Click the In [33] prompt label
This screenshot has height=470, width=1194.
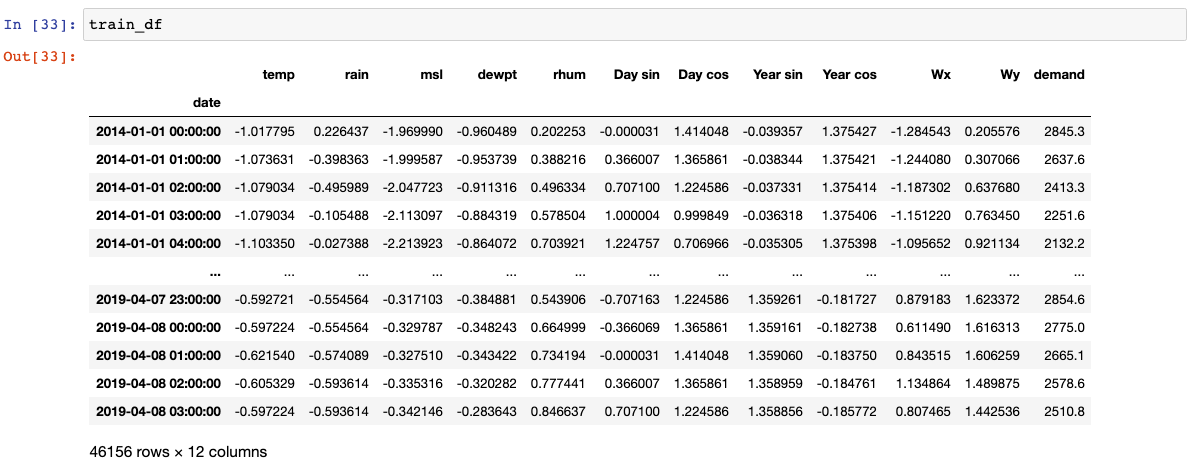pos(40,24)
